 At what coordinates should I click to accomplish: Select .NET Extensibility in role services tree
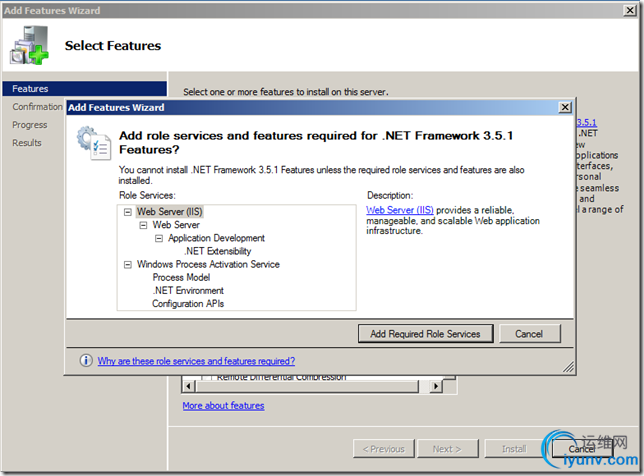point(217,251)
